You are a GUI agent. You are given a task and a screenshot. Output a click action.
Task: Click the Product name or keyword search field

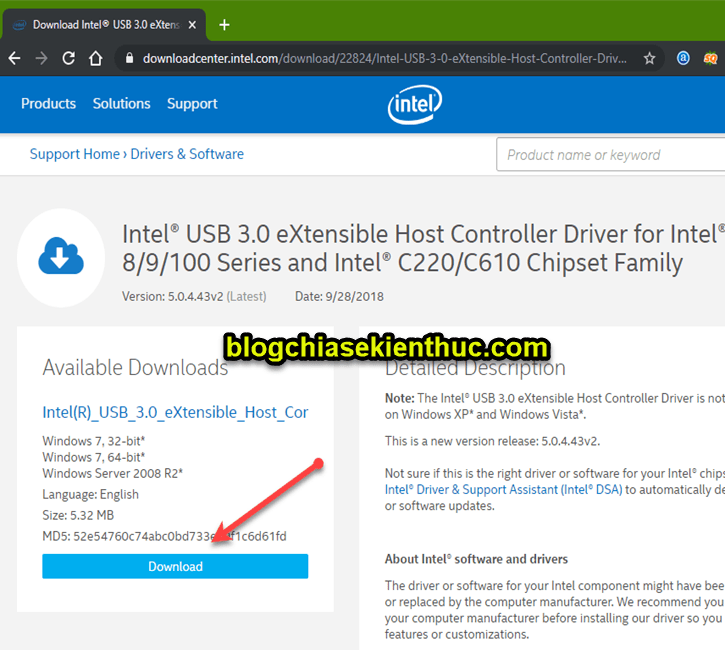[610, 154]
